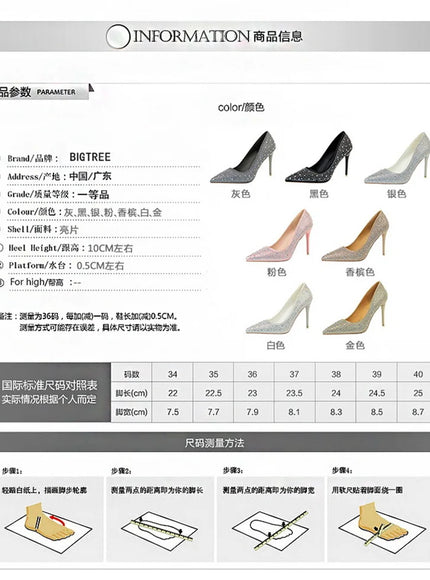Click the 粉色 color label

tap(276, 272)
